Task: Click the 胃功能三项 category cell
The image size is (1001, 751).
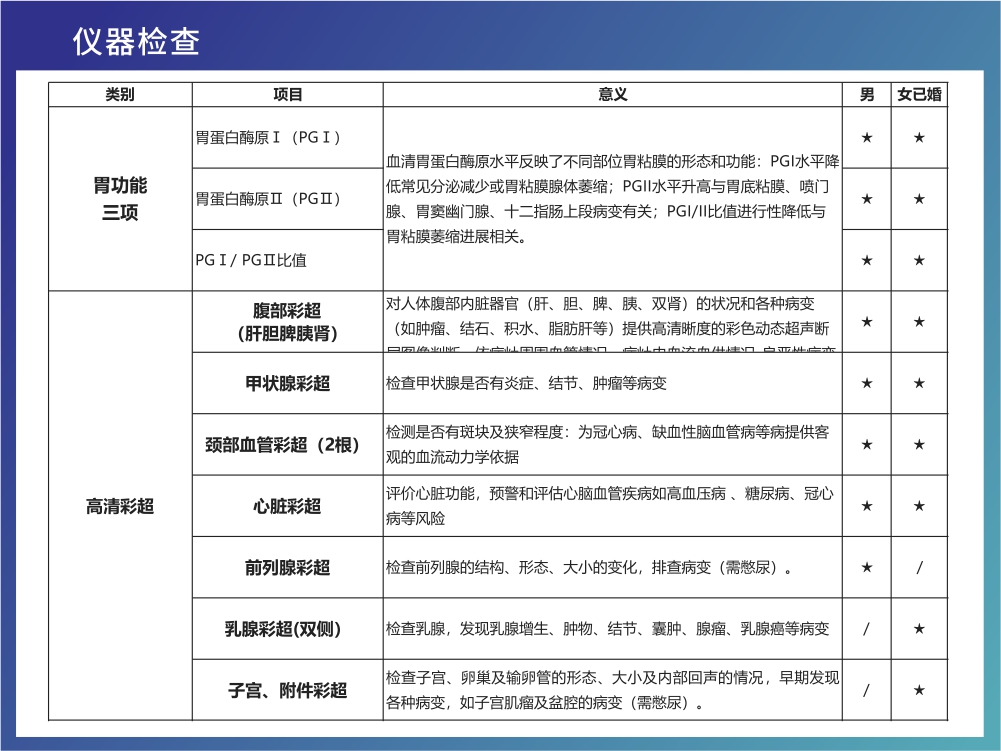Action: (120, 199)
